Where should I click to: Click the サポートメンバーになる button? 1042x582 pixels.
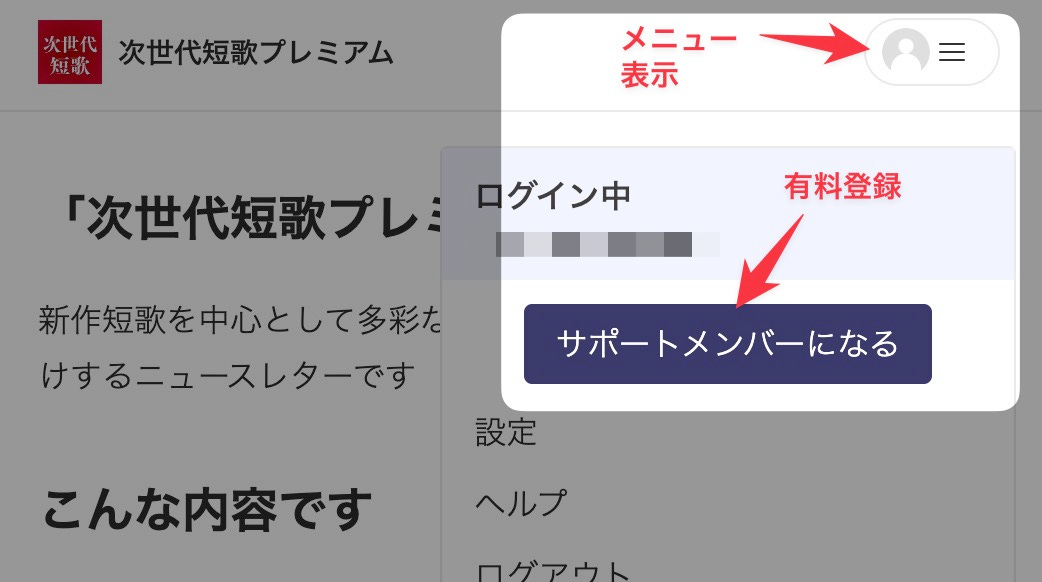728,343
